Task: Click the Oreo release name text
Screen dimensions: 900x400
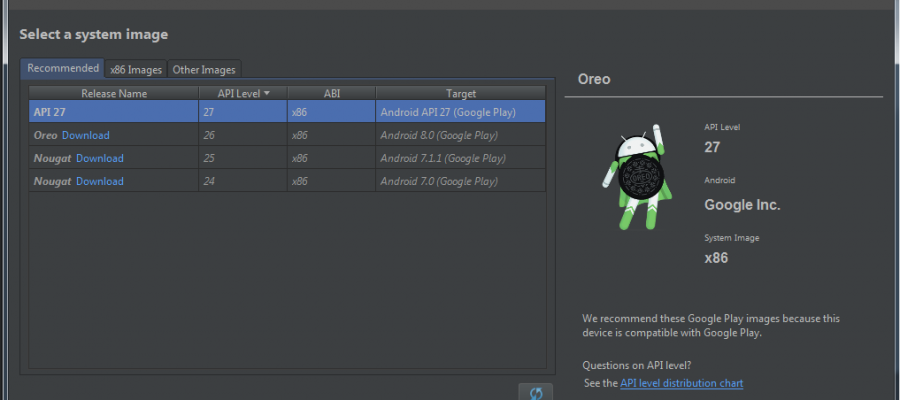Action: point(45,135)
